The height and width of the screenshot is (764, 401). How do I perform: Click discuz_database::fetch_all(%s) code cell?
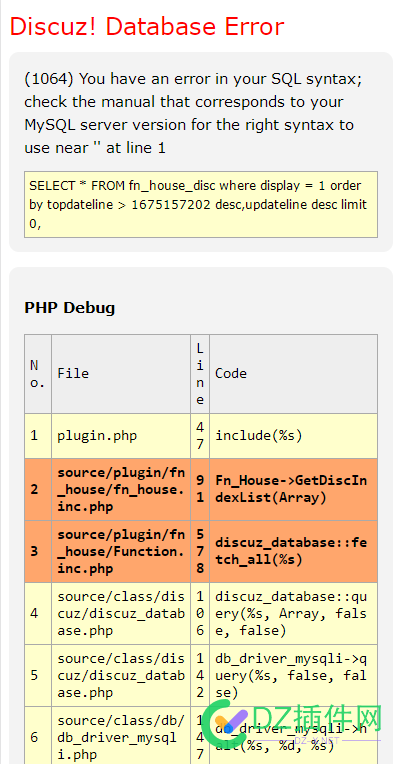coord(293,551)
